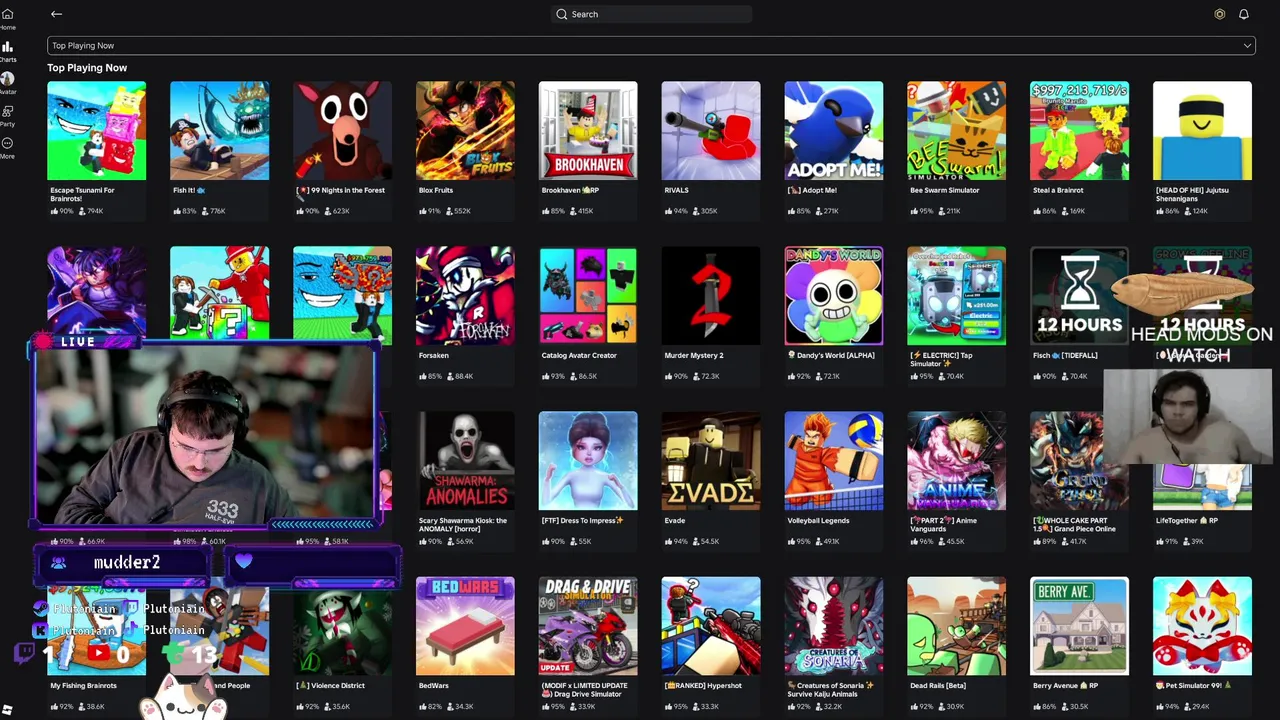Click the Top Playing Now heading

(x=87, y=68)
